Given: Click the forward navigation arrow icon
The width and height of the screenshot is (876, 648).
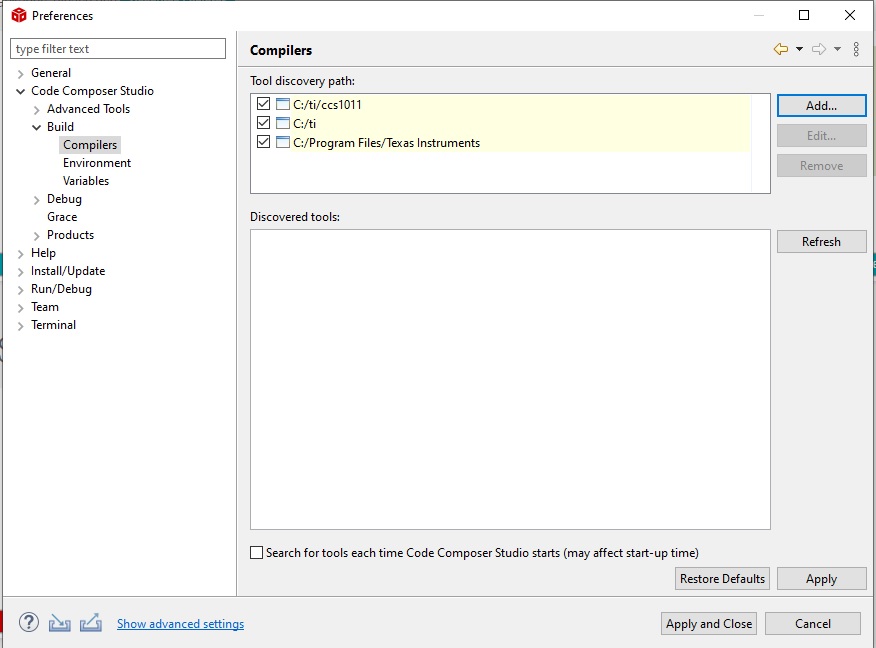Looking at the screenshot, I should [x=819, y=49].
